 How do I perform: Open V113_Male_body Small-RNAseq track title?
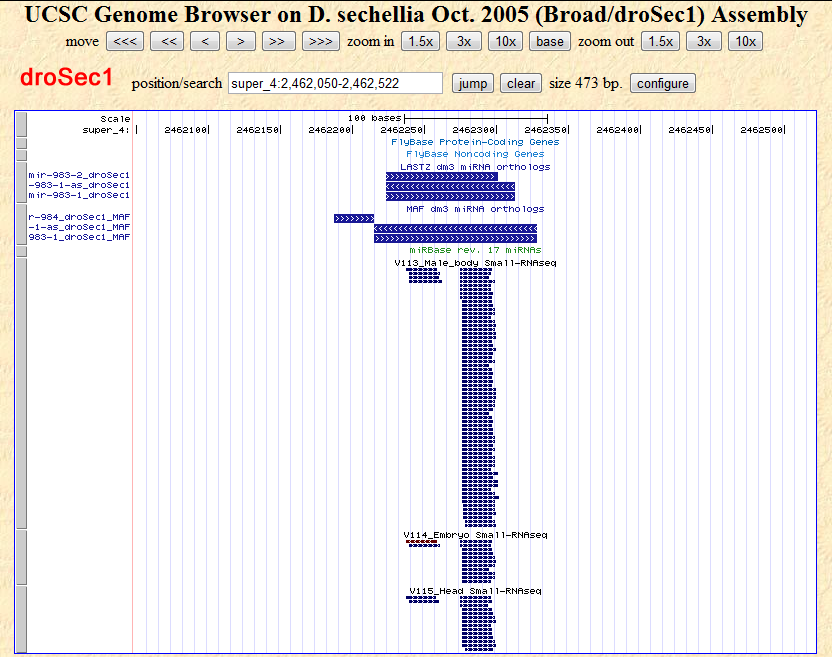475,262
